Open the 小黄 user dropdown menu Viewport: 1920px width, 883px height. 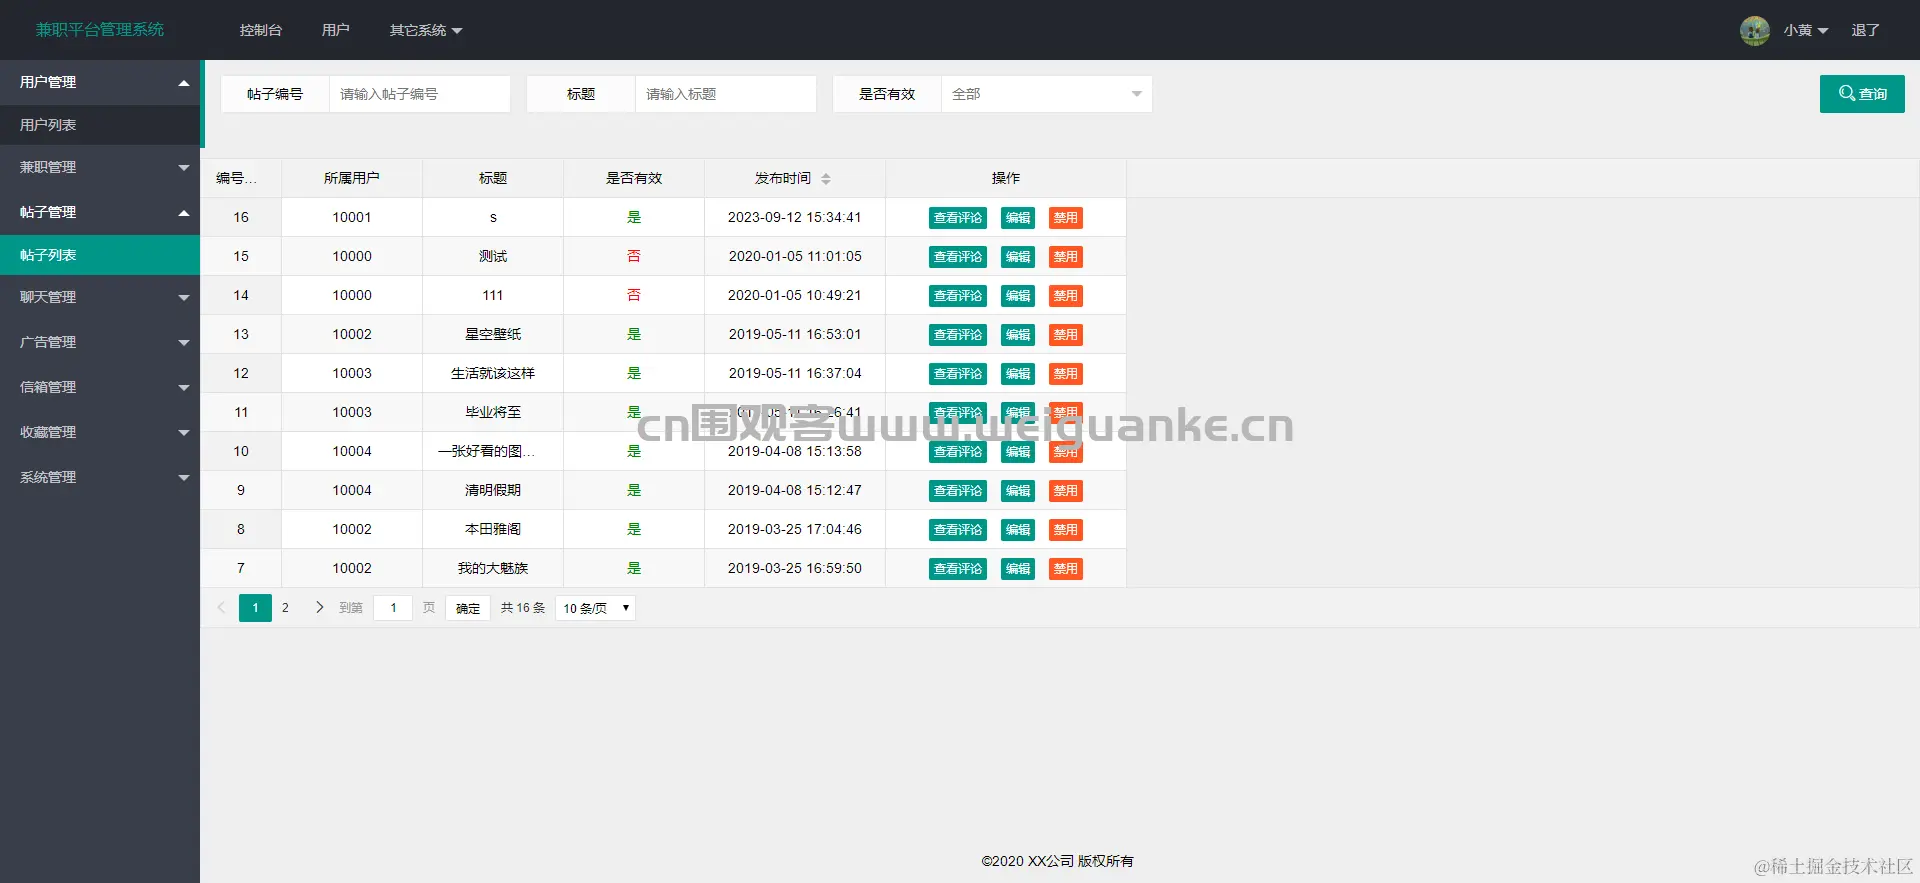coord(1805,30)
